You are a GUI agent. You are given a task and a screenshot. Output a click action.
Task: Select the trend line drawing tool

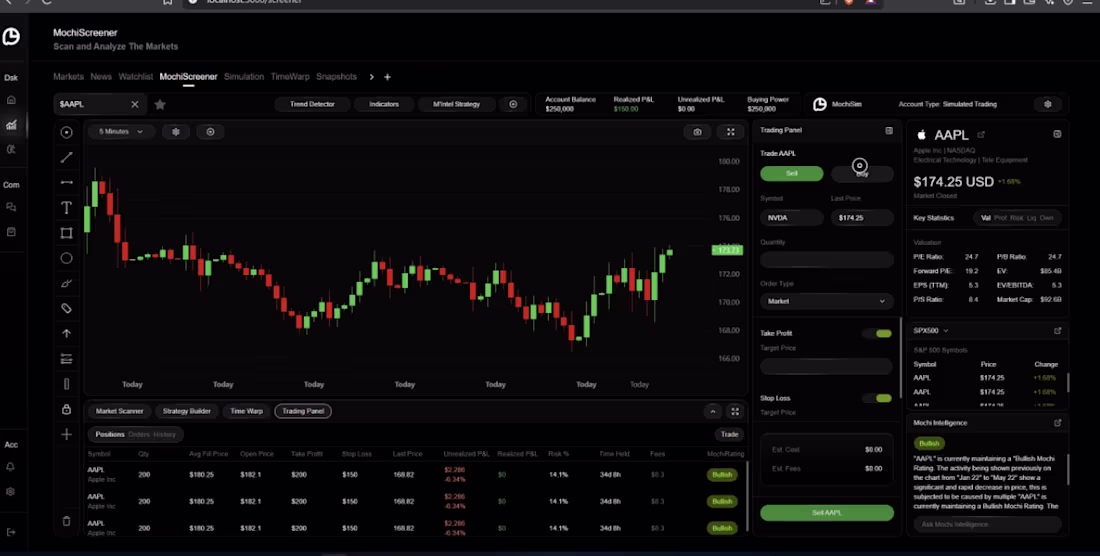coord(67,158)
